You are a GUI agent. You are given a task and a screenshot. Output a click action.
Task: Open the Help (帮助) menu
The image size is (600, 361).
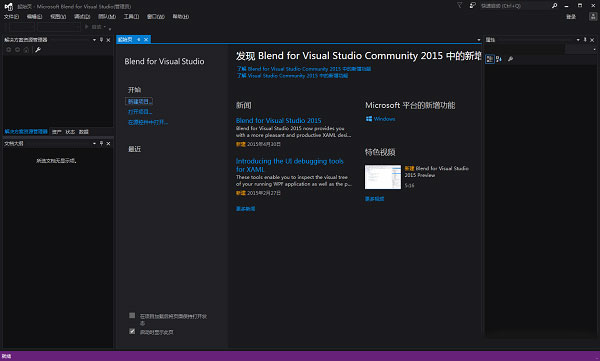click(181, 17)
